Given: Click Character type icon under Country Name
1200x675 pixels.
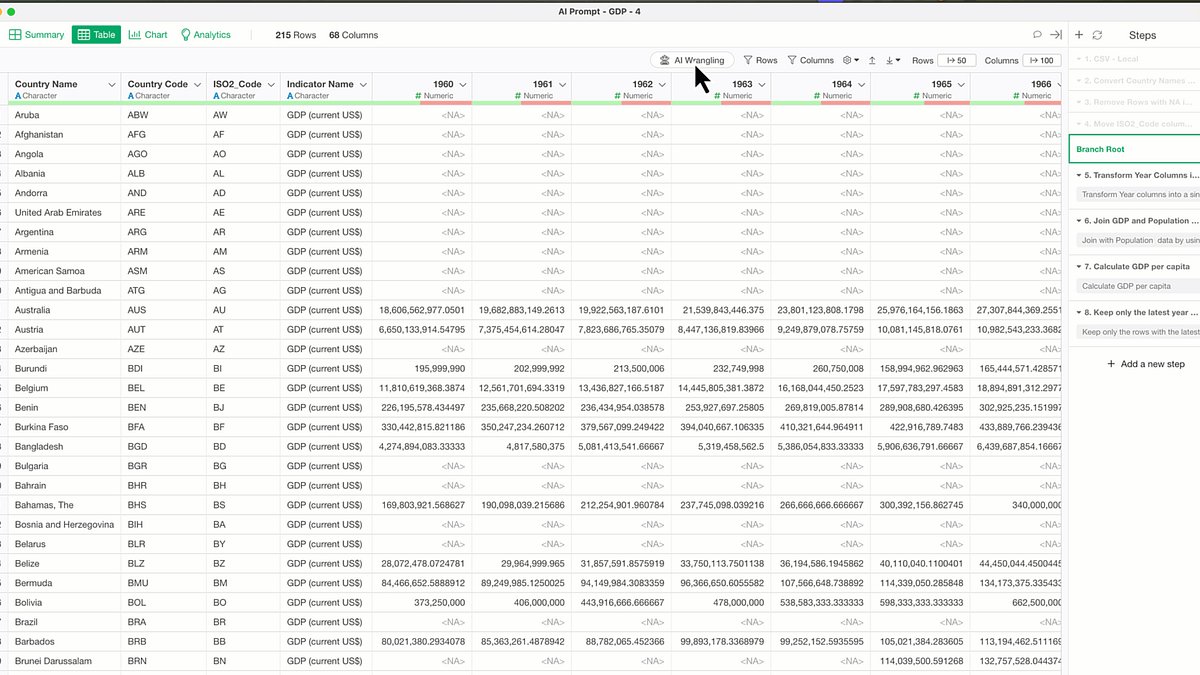Looking at the screenshot, I should [18, 96].
